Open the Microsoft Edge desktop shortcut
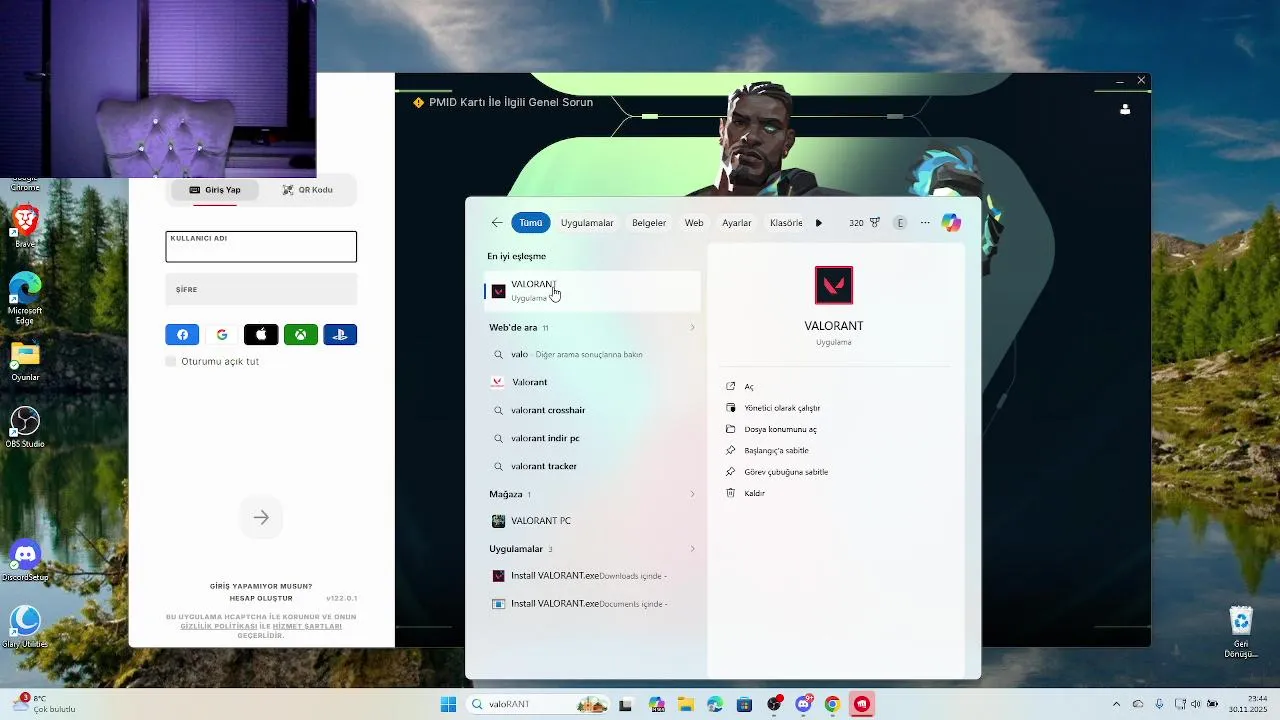 tap(25, 298)
